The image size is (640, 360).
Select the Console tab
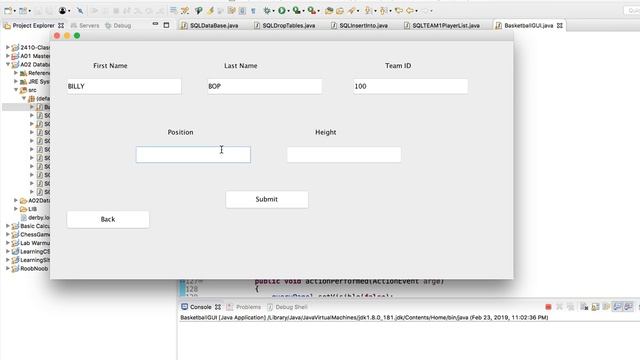coord(200,307)
